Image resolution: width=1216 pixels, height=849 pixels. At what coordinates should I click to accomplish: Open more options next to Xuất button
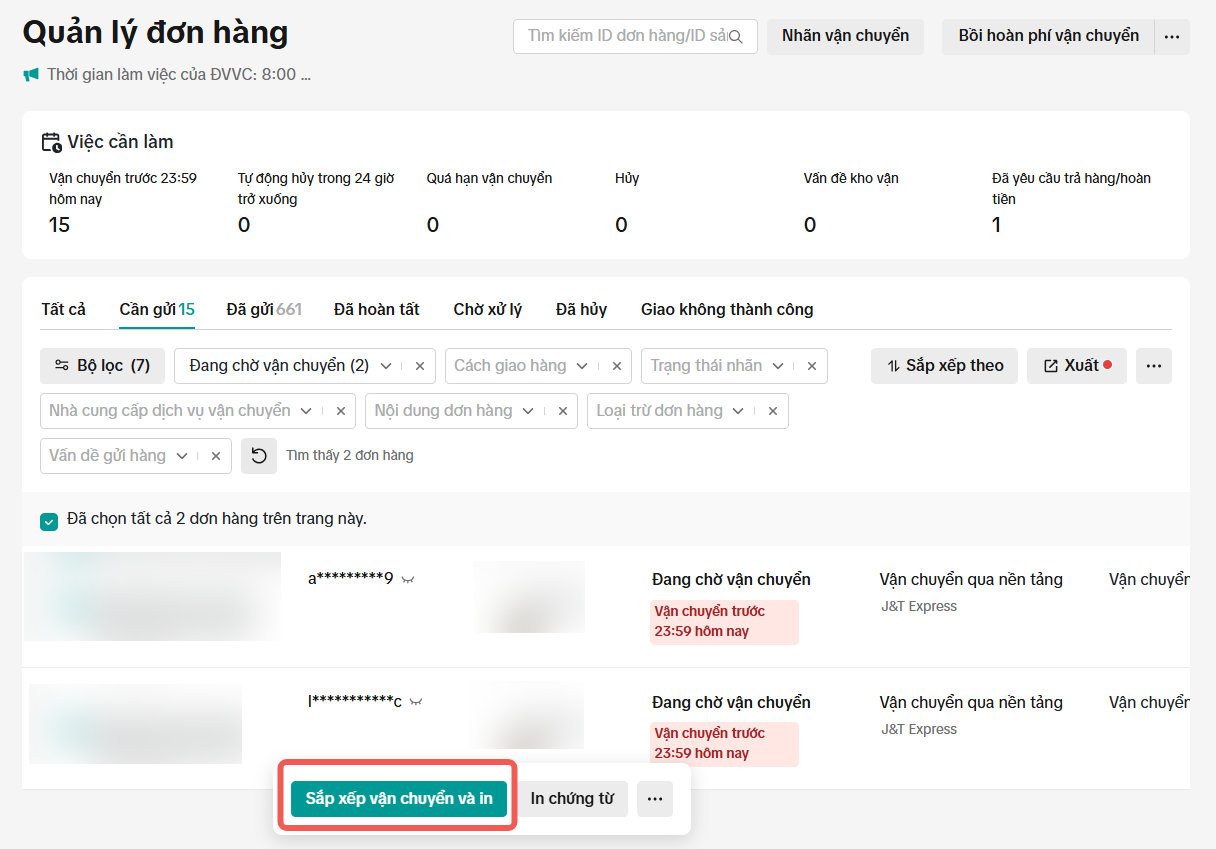pyautogui.click(x=1154, y=366)
